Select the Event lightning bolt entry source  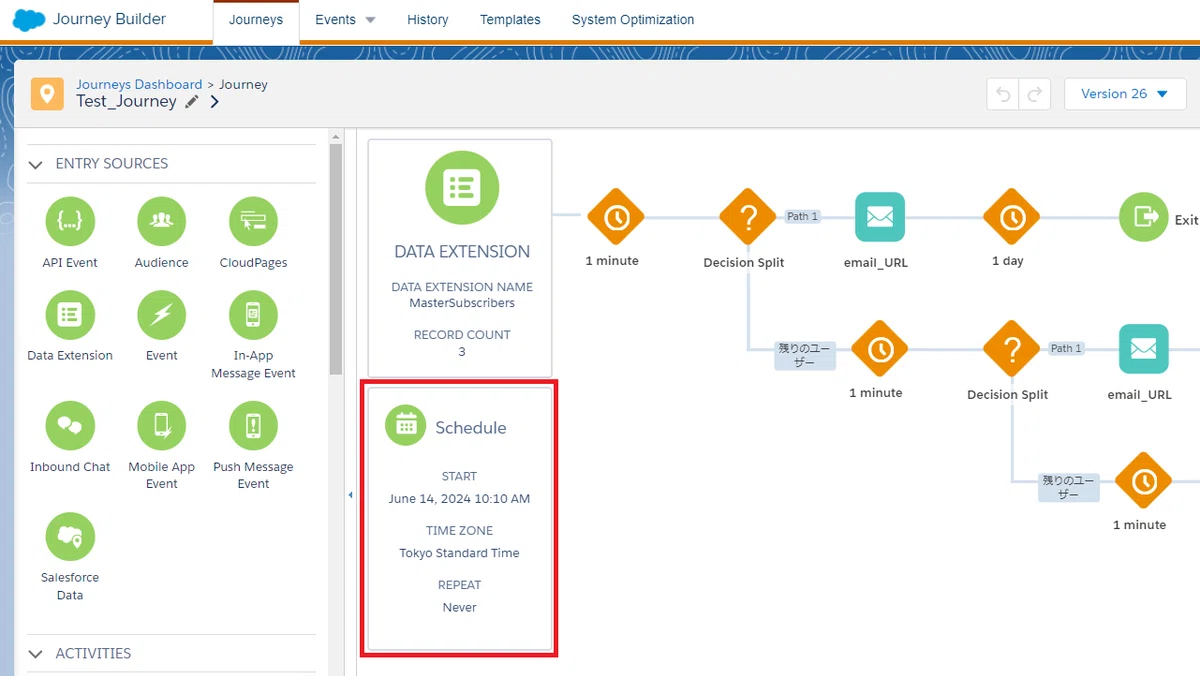(x=161, y=315)
